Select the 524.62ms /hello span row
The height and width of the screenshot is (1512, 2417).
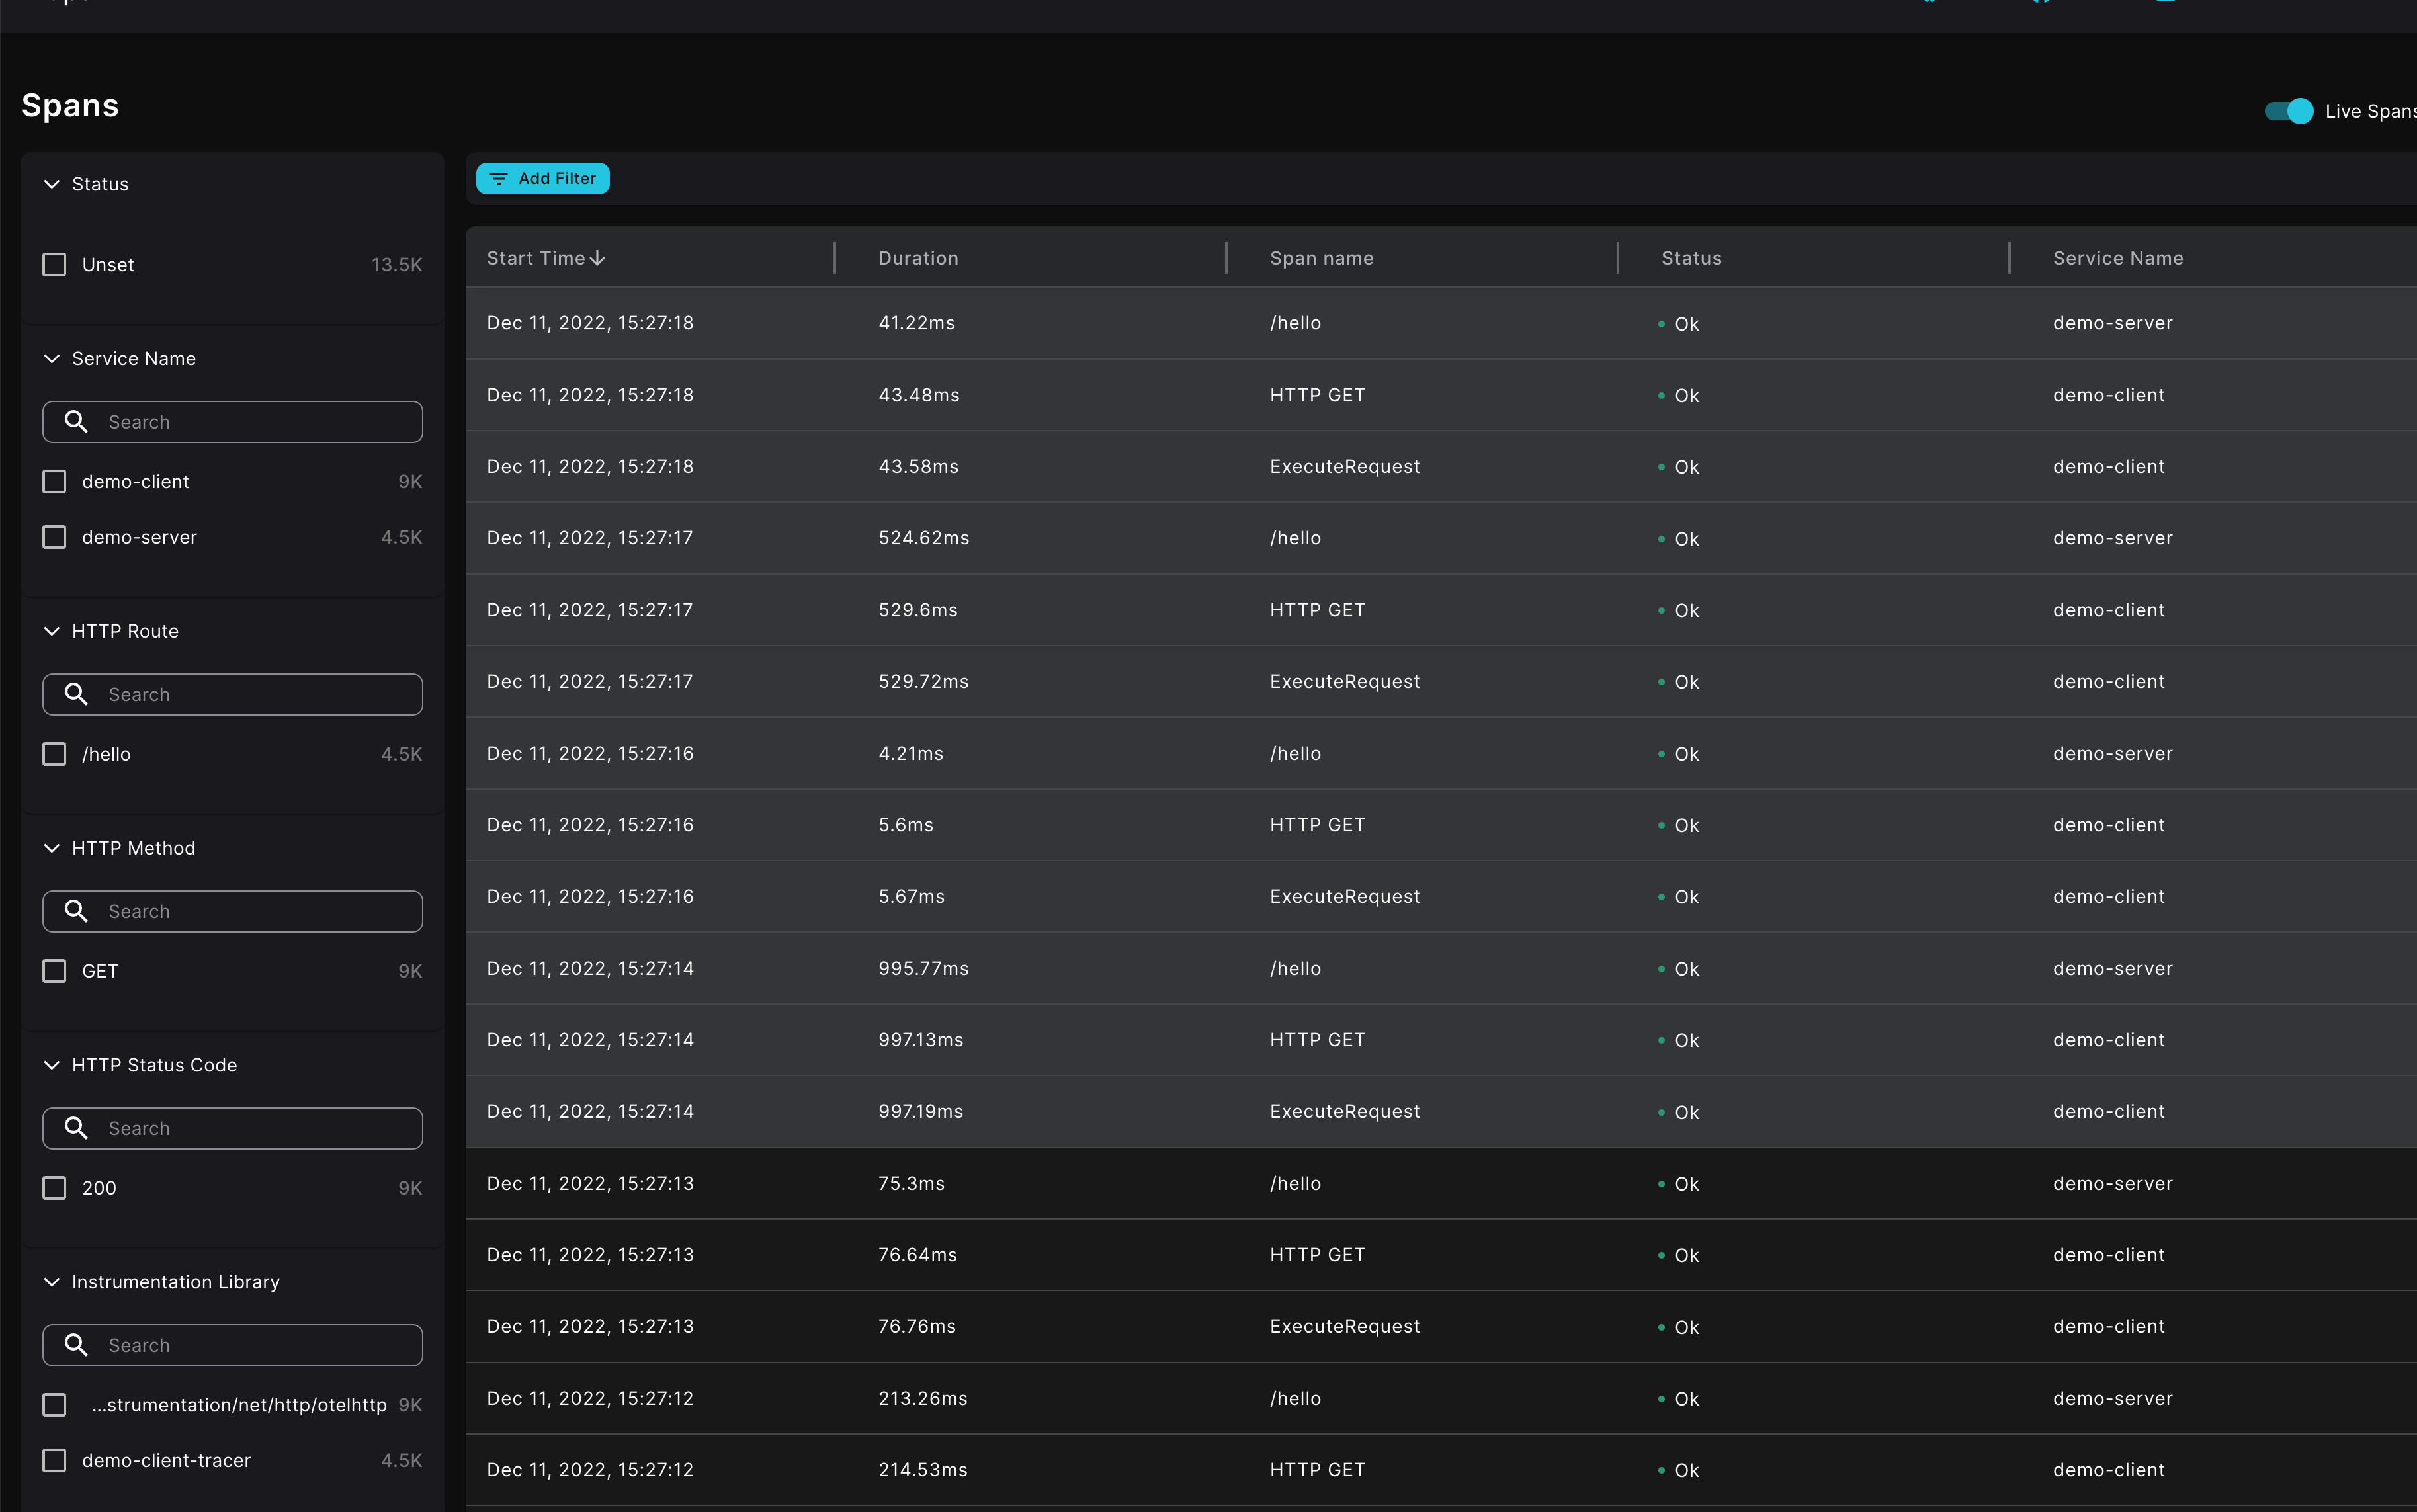[x=1441, y=538]
